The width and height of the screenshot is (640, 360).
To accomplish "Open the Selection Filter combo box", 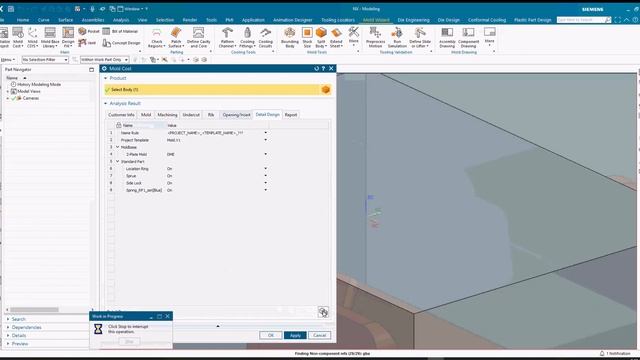I will point(45,60).
